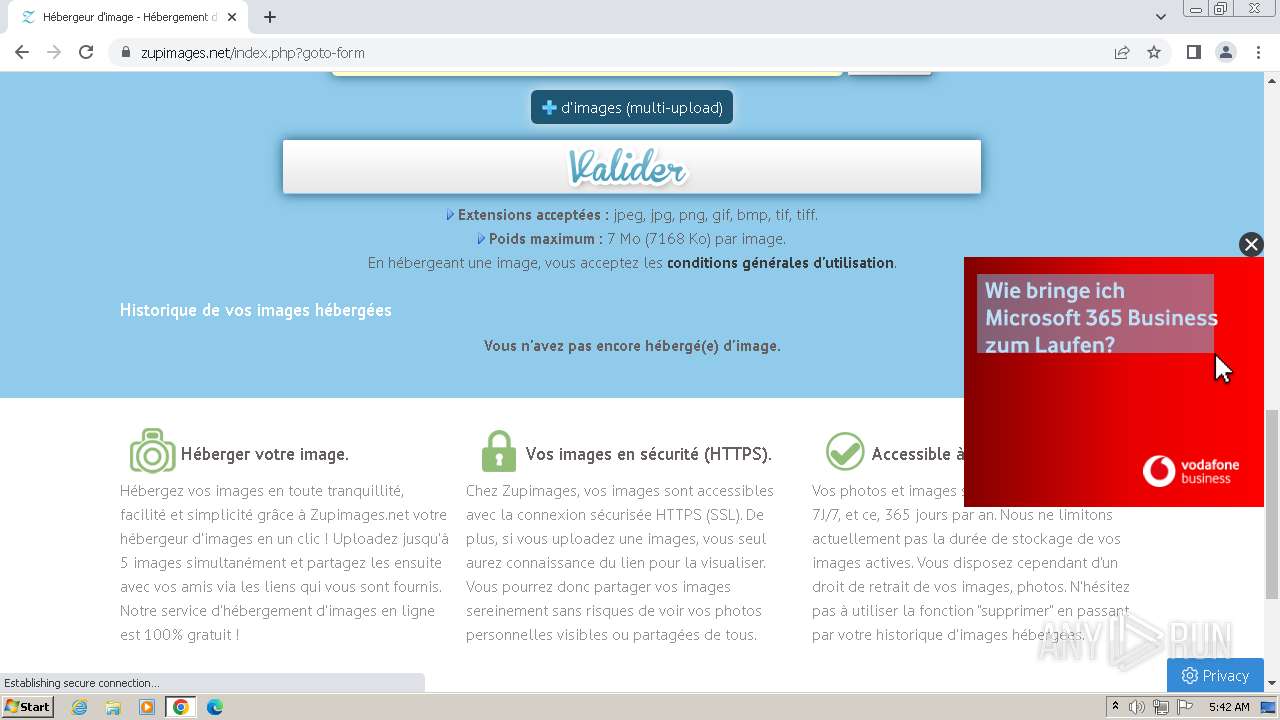Open Microsoft Edge from the taskbar
Image resolution: width=1280 pixels, height=720 pixels.
click(214, 707)
